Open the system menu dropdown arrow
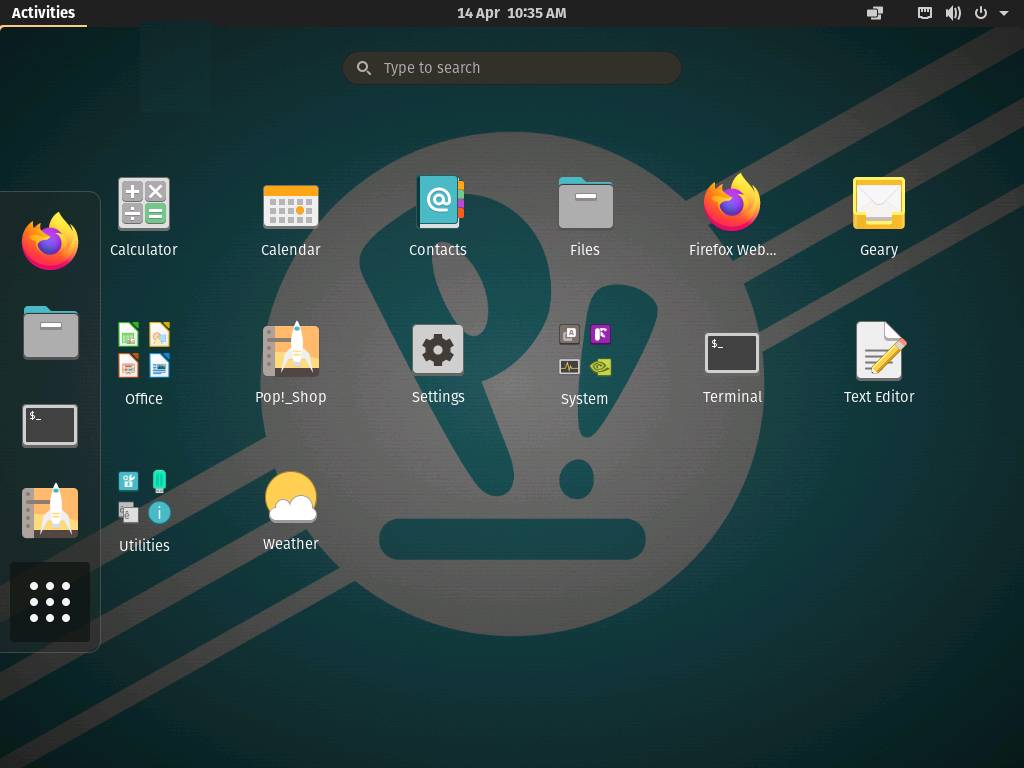The width and height of the screenshot is (1024, 768). 1004,13
